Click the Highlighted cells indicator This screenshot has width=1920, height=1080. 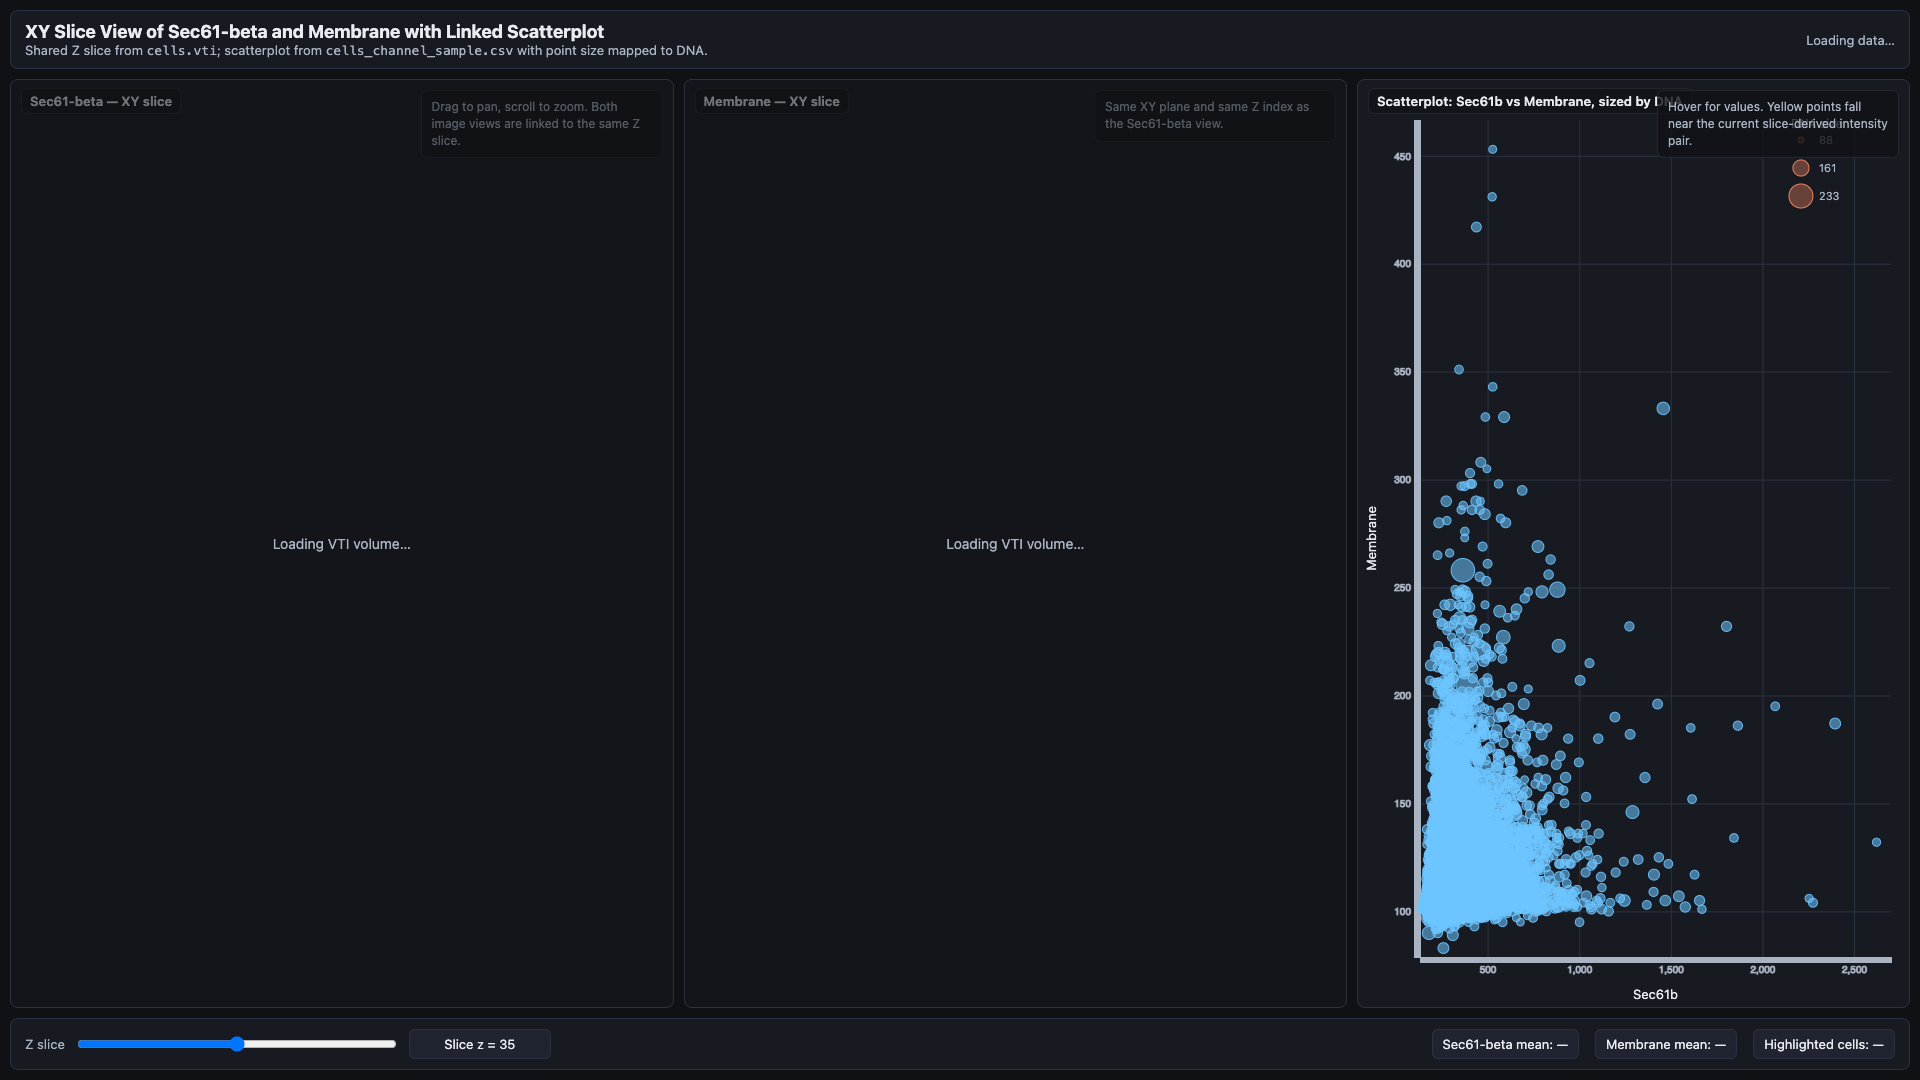[x=1823, y=1044]
